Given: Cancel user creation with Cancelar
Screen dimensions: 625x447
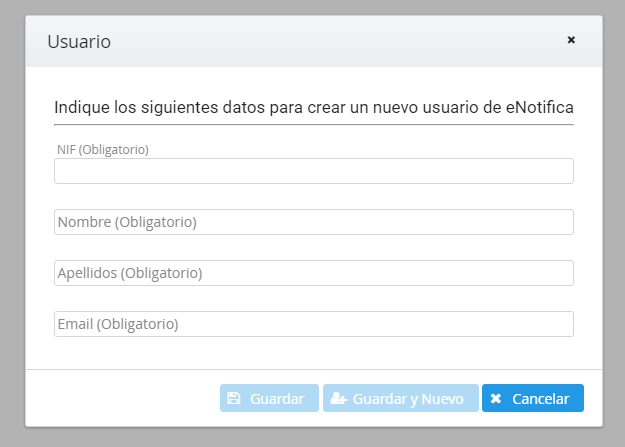Looking at the screenshot, I should [x=532, y=398].
